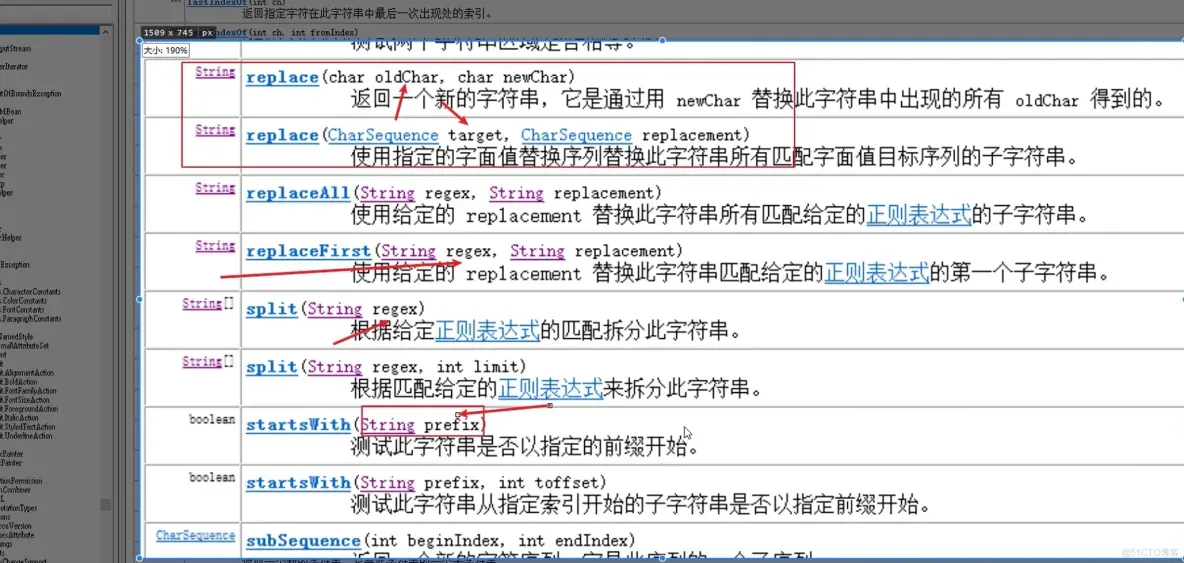
Task: Select OutOfBoundsException entry in class list
Action: click(31, 94)
